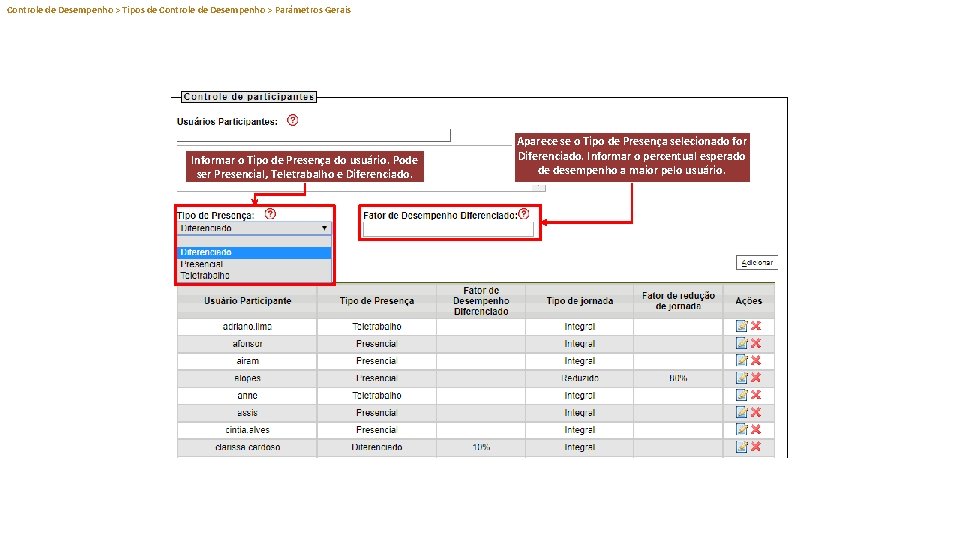The width and height of the screenshot is (960, 540).
Task: Select the assis user cell
Action: pos(247,413)
